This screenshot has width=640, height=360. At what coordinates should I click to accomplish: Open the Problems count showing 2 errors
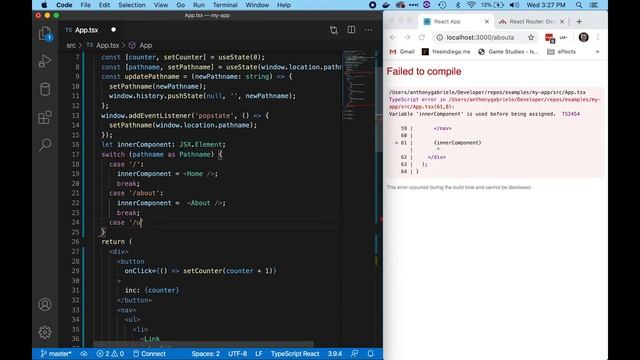[x=110, y=354]
